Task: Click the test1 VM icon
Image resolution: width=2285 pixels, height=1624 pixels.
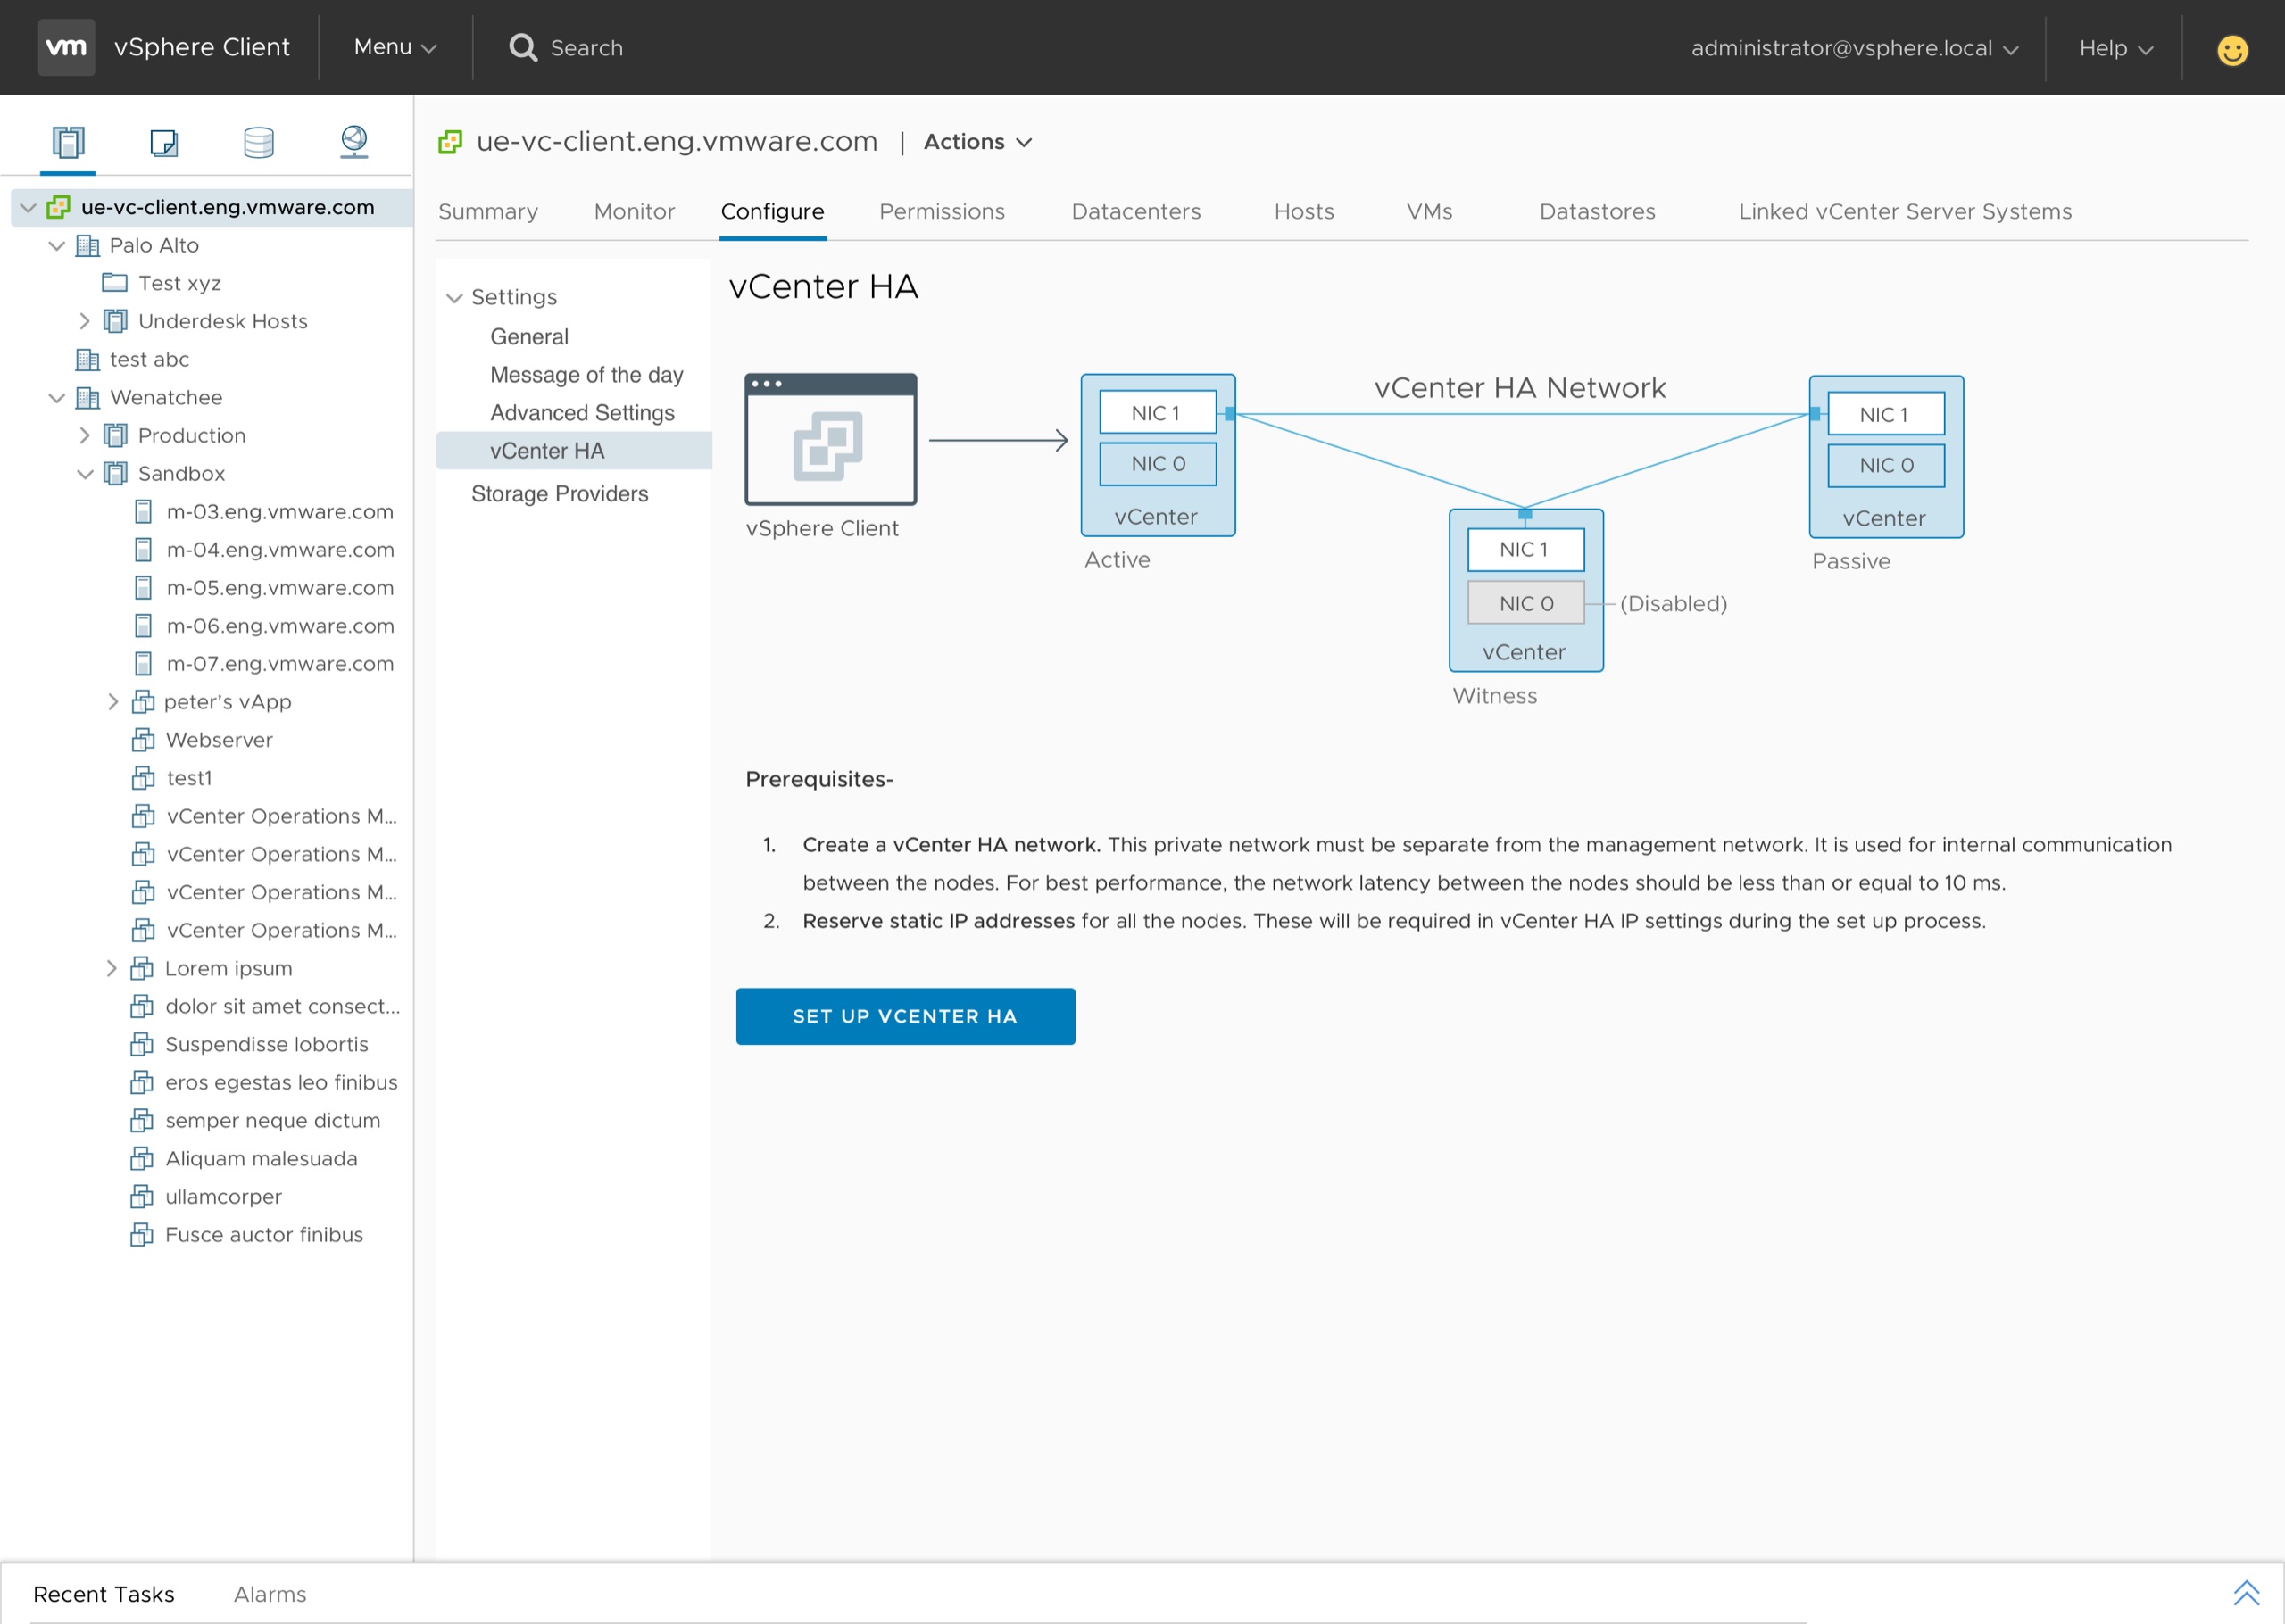Action: 143,778
